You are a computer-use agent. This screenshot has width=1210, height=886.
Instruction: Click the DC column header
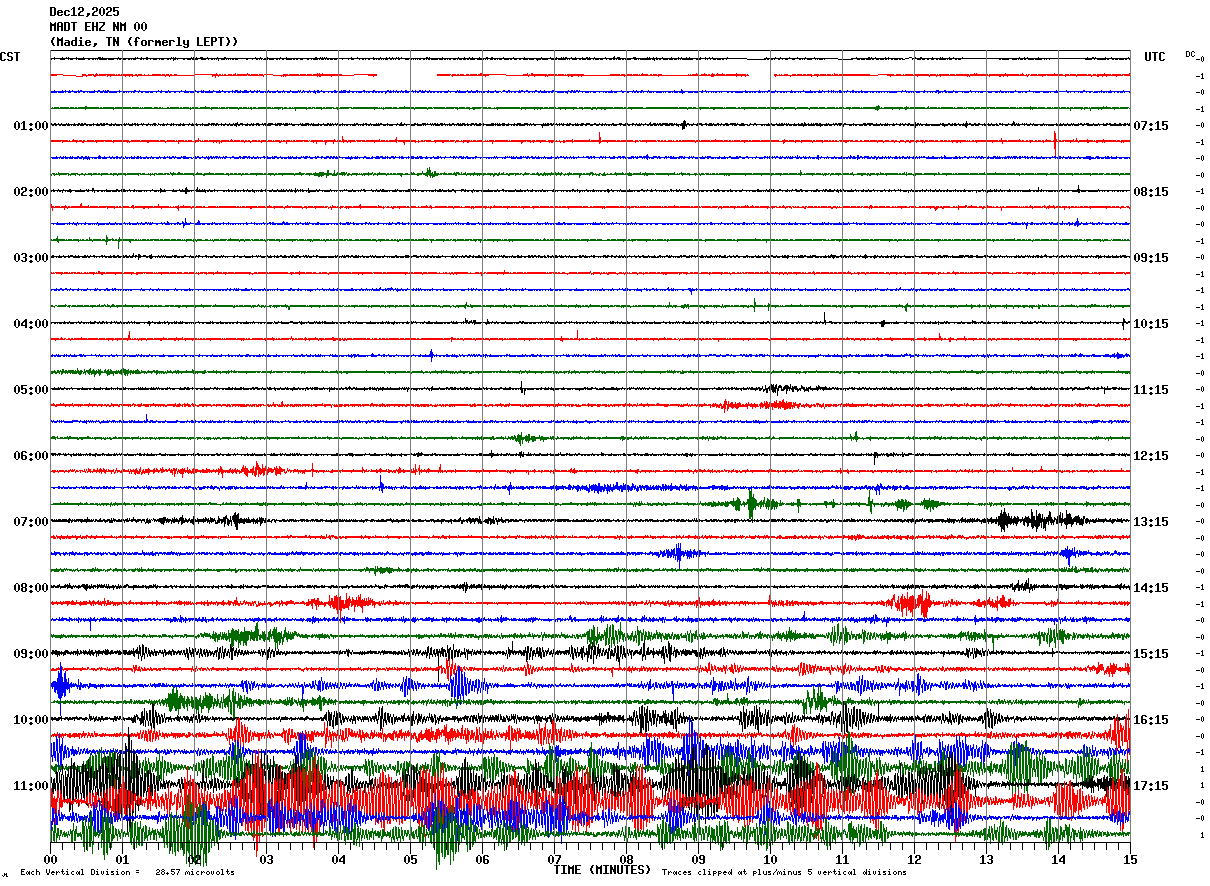click(1190, 54)
